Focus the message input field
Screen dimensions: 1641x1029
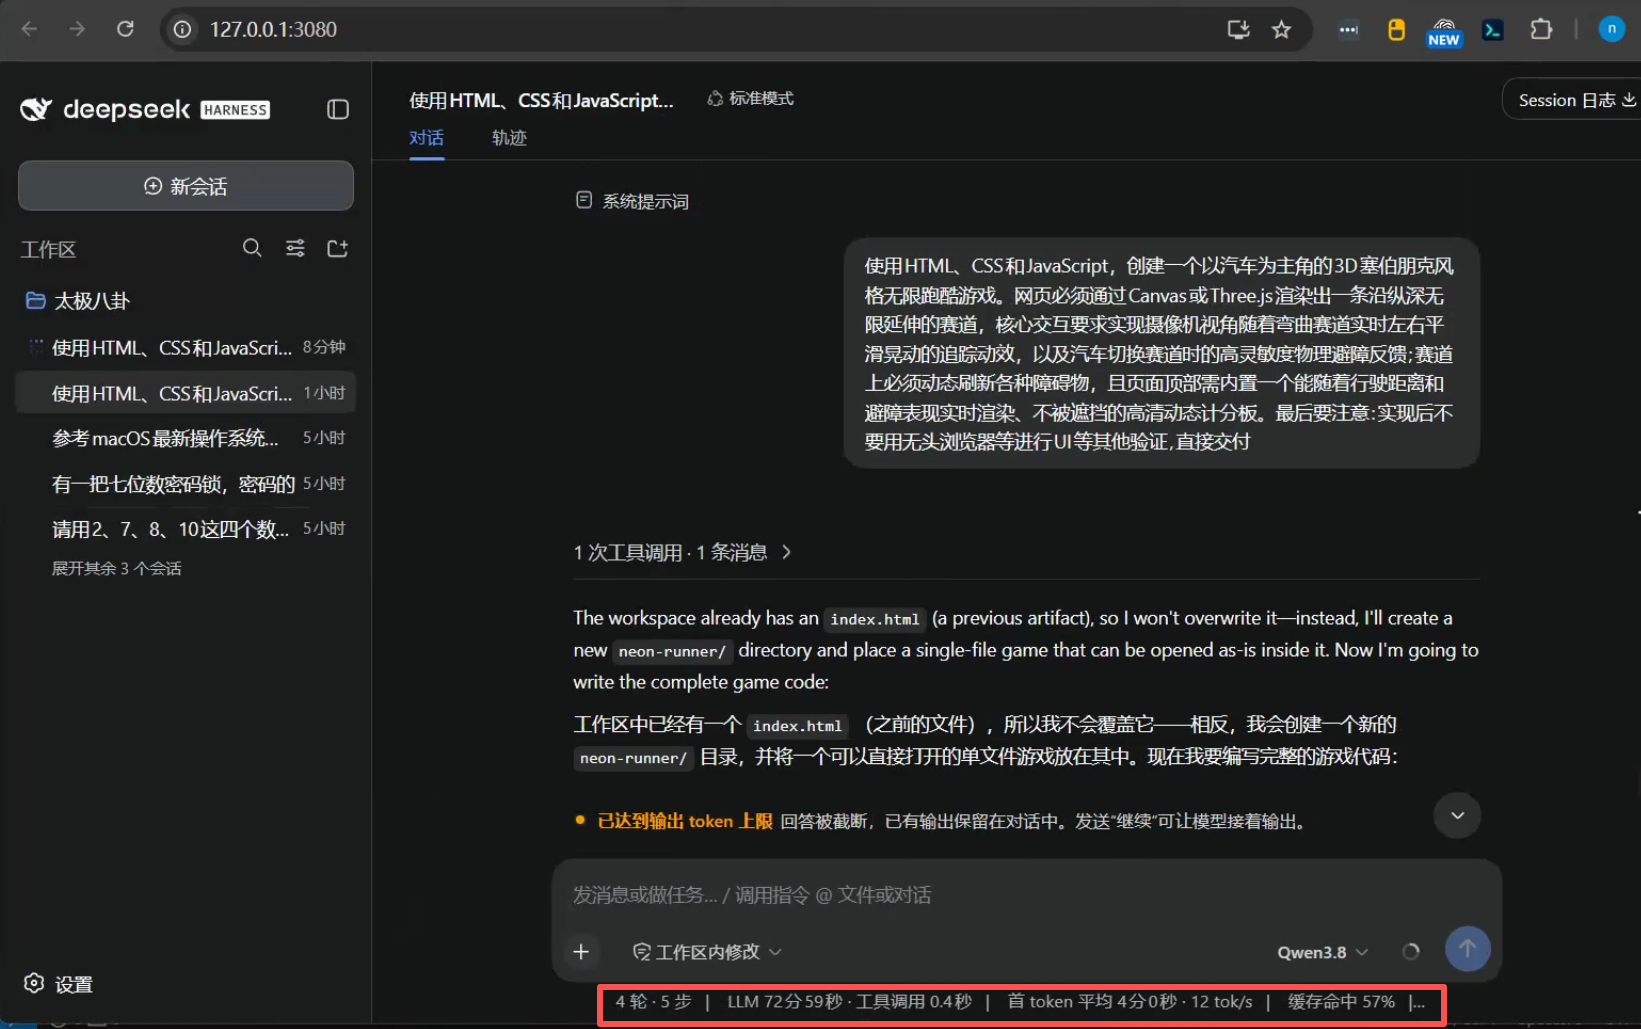1027,895
